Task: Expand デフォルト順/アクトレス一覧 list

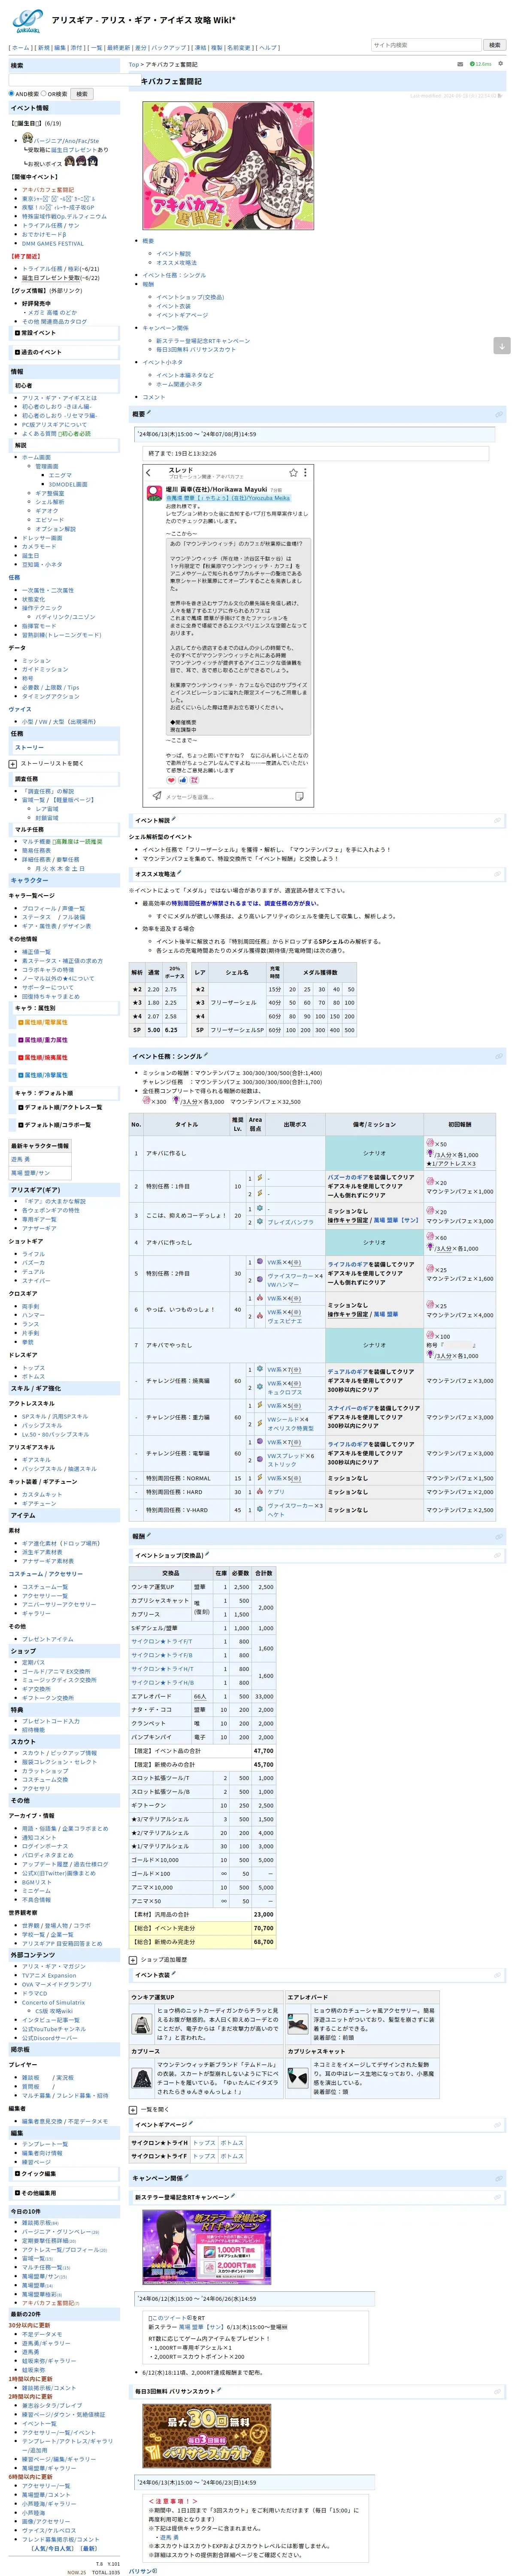Action: tap(21, 1107)
